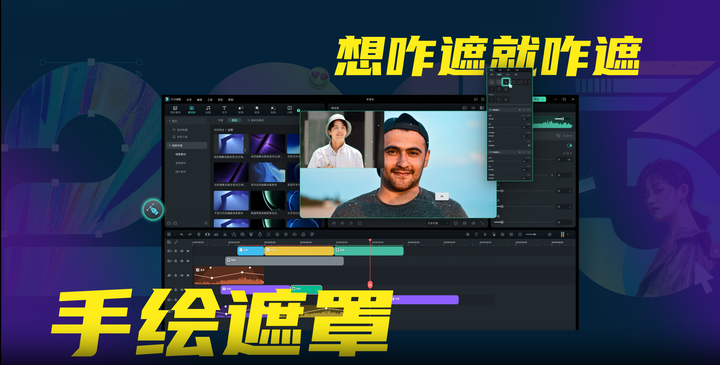This screenshot has width=720, height=365.
Task: Select the green curved-light thumbnail
Action: click(268, 201)
